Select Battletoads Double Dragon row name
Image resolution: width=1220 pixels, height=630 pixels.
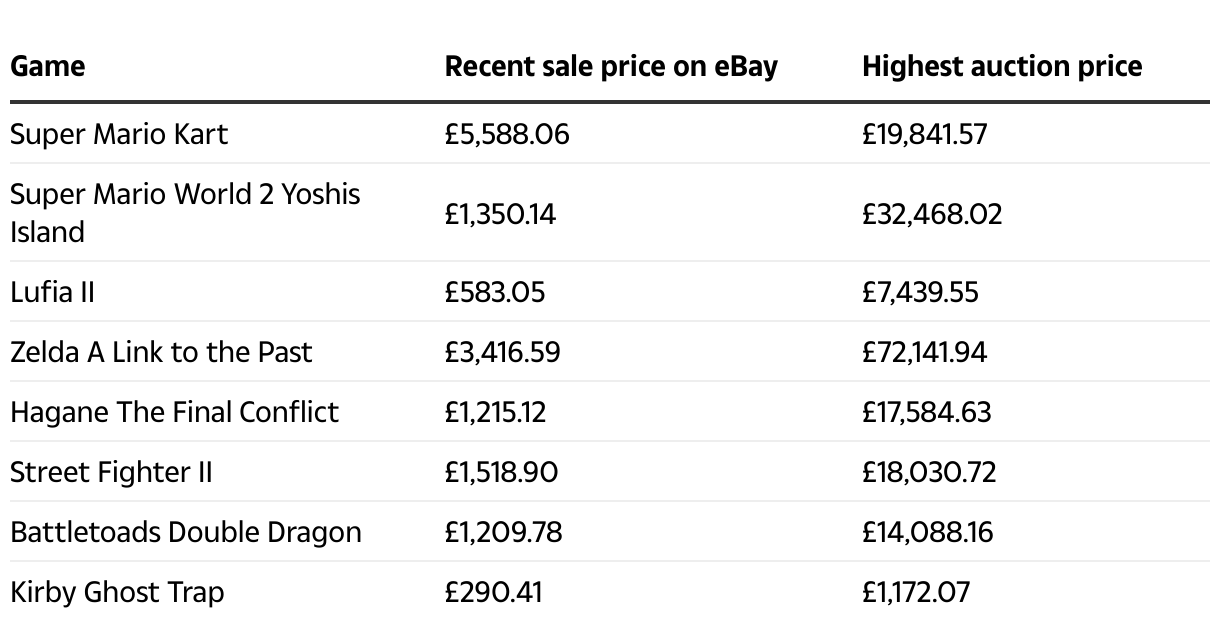pyautogui.click(x=186, y=532)
